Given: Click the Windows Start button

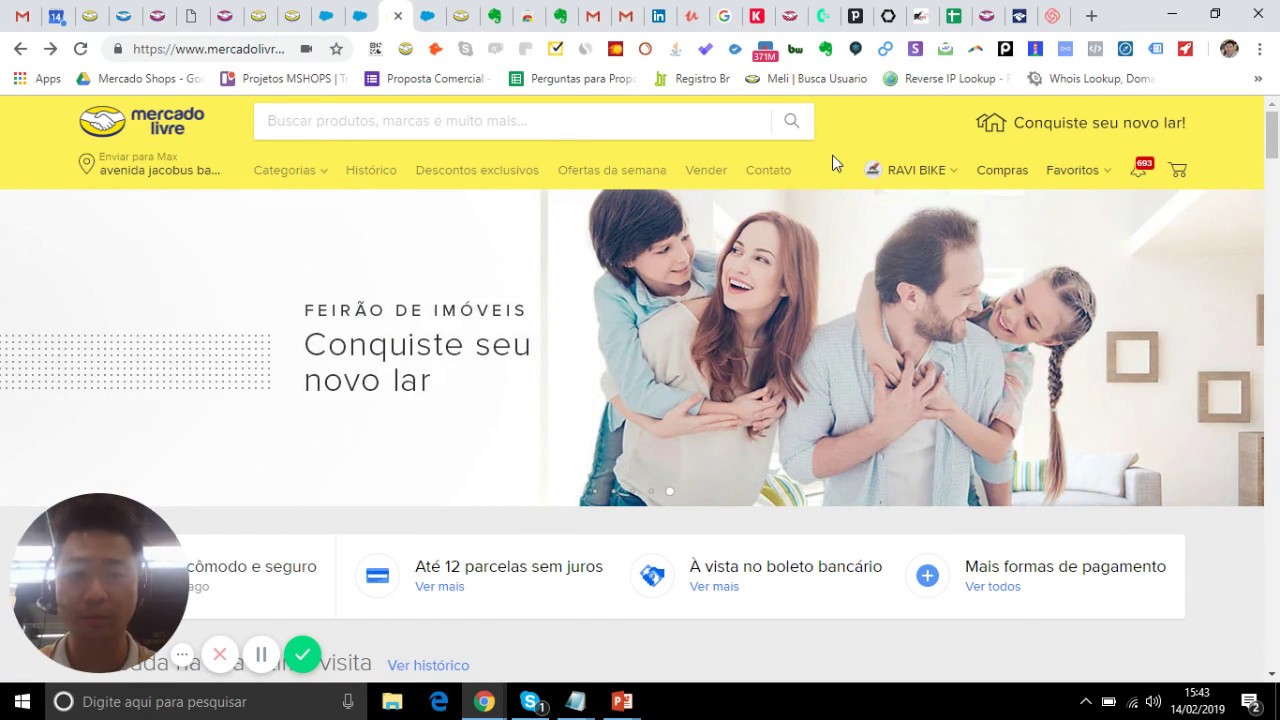Looking at the screenshot, I should click(x=22, y=702).
